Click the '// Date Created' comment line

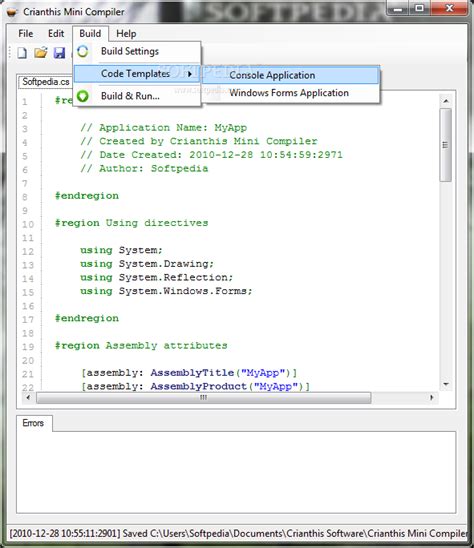[211, 155]
